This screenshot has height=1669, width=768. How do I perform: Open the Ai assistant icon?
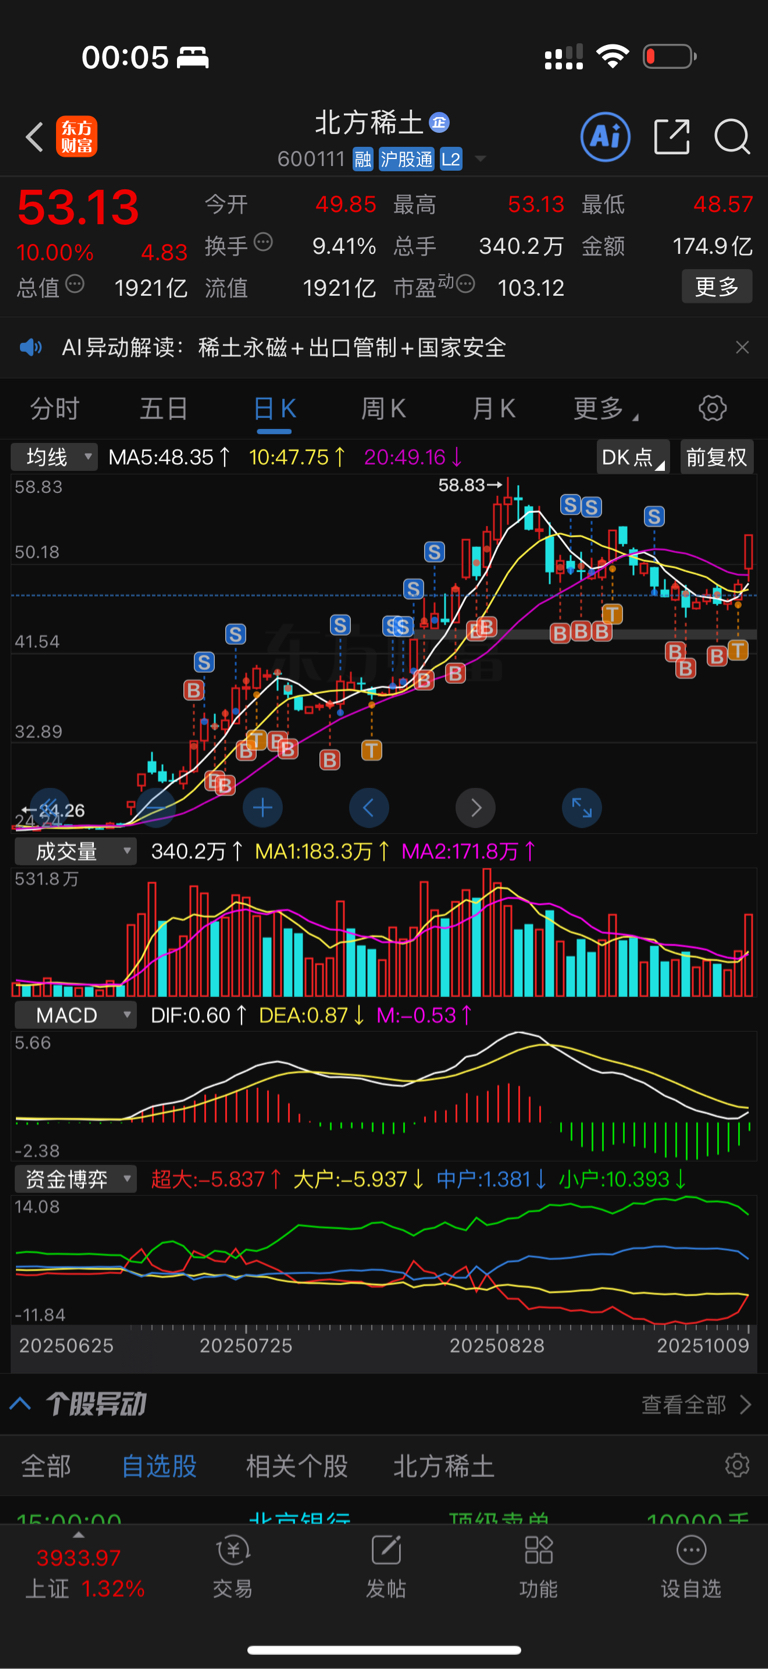(605, 136)
